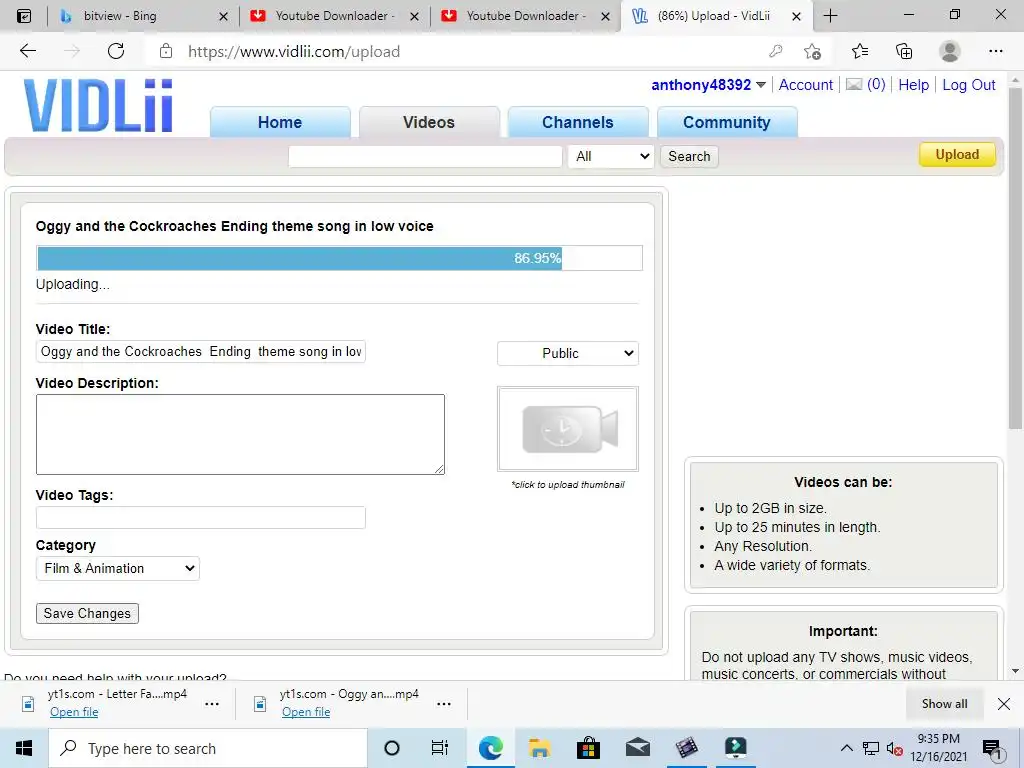Image resolution: width=1024 pixels, height=768 pixels.
Task: Close the Upload - VidLii tab
Action: click(x=796, y=16)
